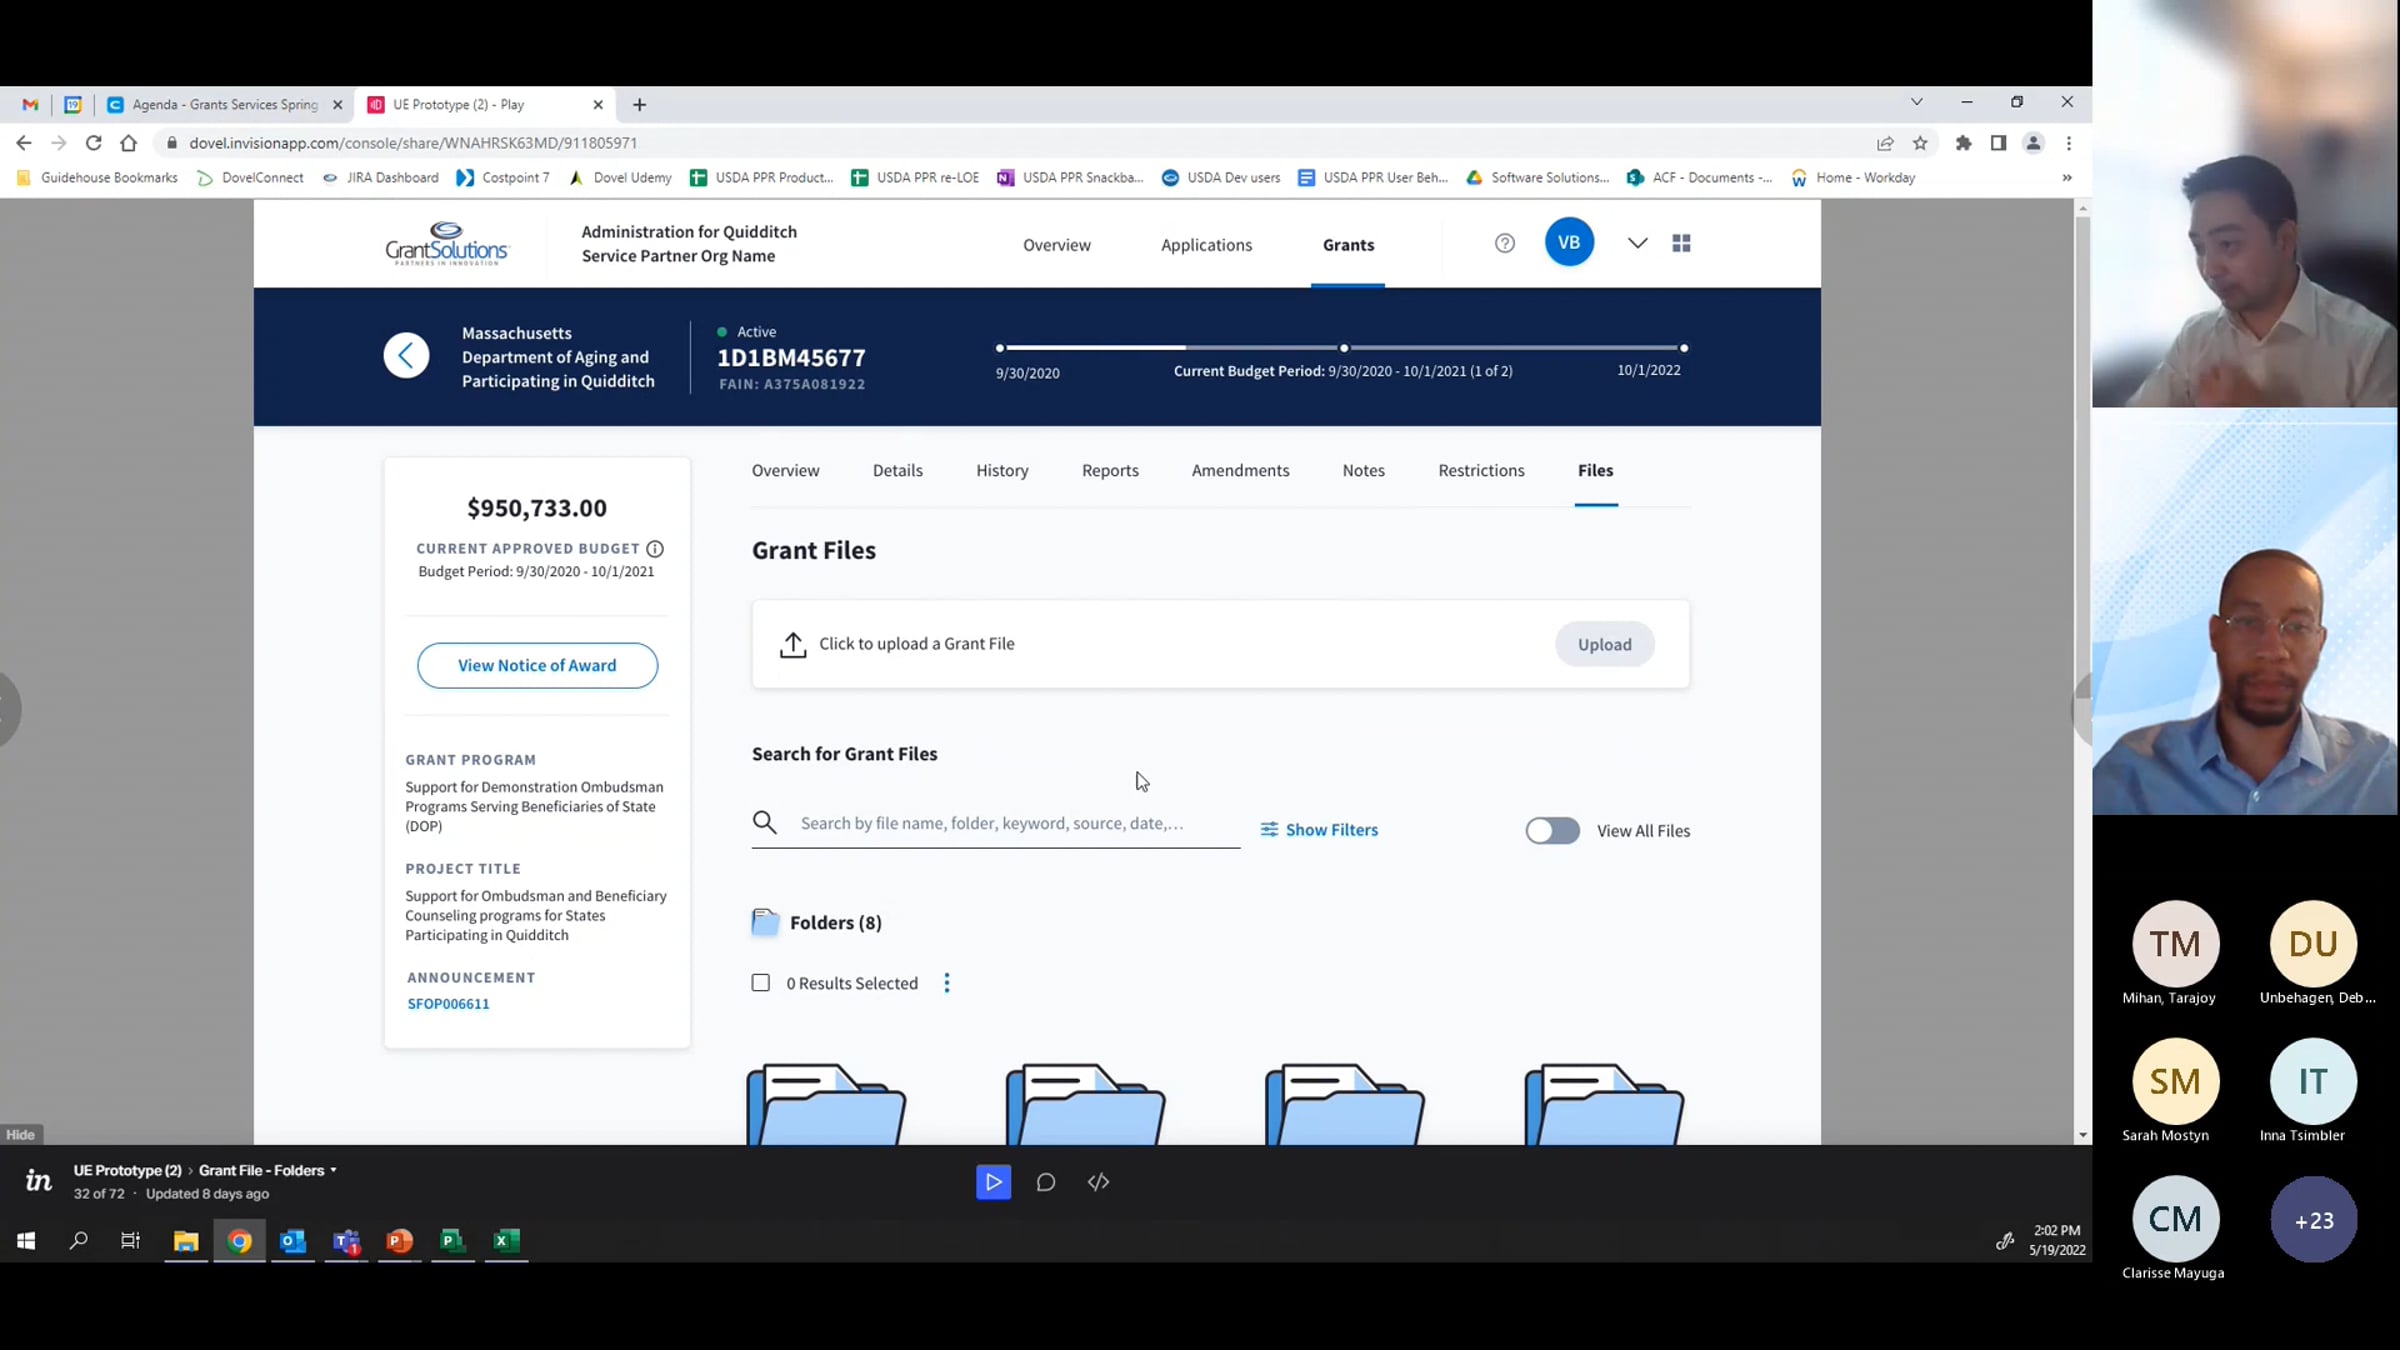Open the browser extensions puzzle icon
The width and height of the screenshot is (2400, 1350).
click(1963, 143)
